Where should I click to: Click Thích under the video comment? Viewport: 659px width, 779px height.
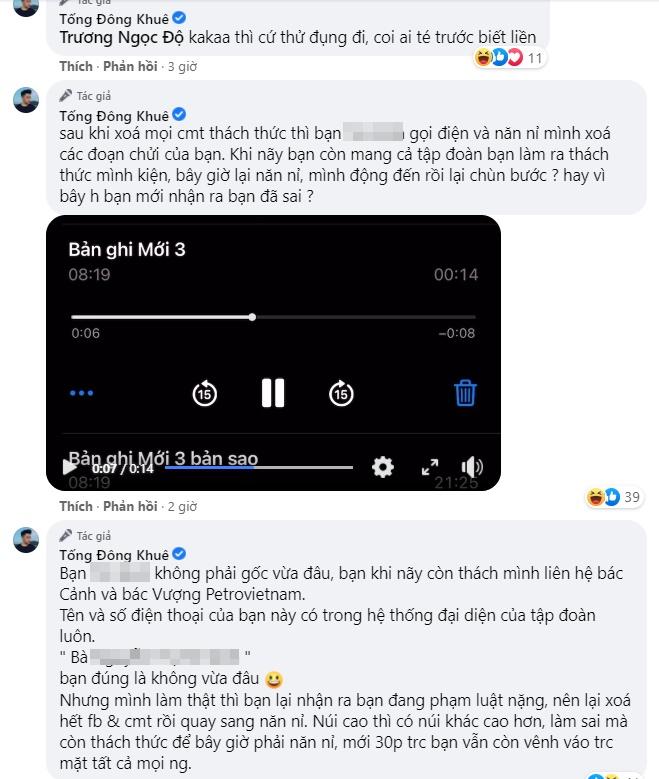pyautogui.click(x=75, y=506)
